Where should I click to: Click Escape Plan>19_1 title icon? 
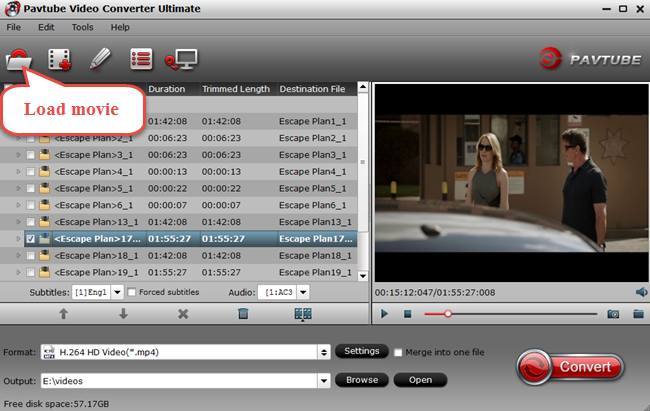[44, 272]
